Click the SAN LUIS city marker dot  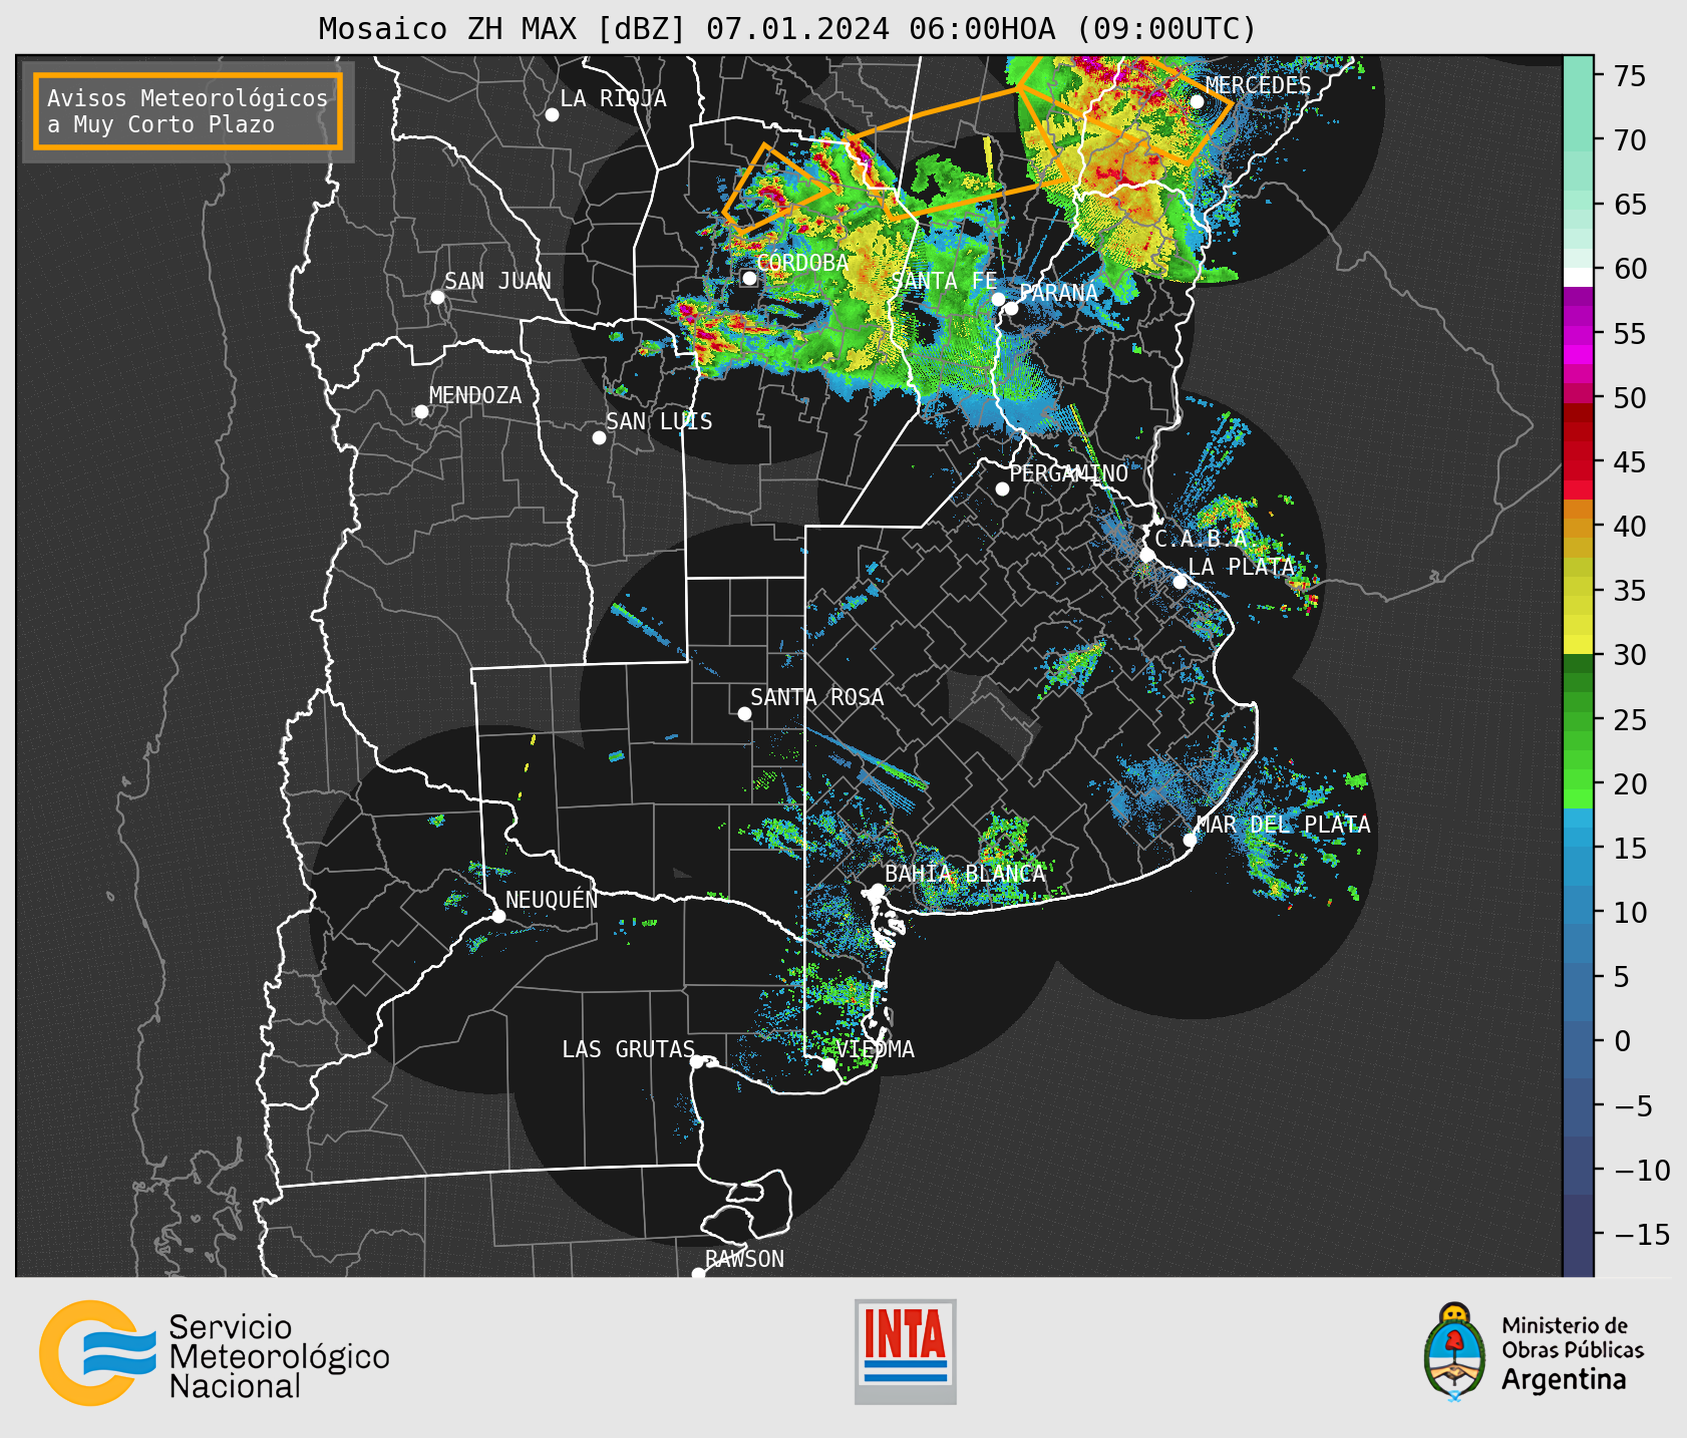pos(599,438)
